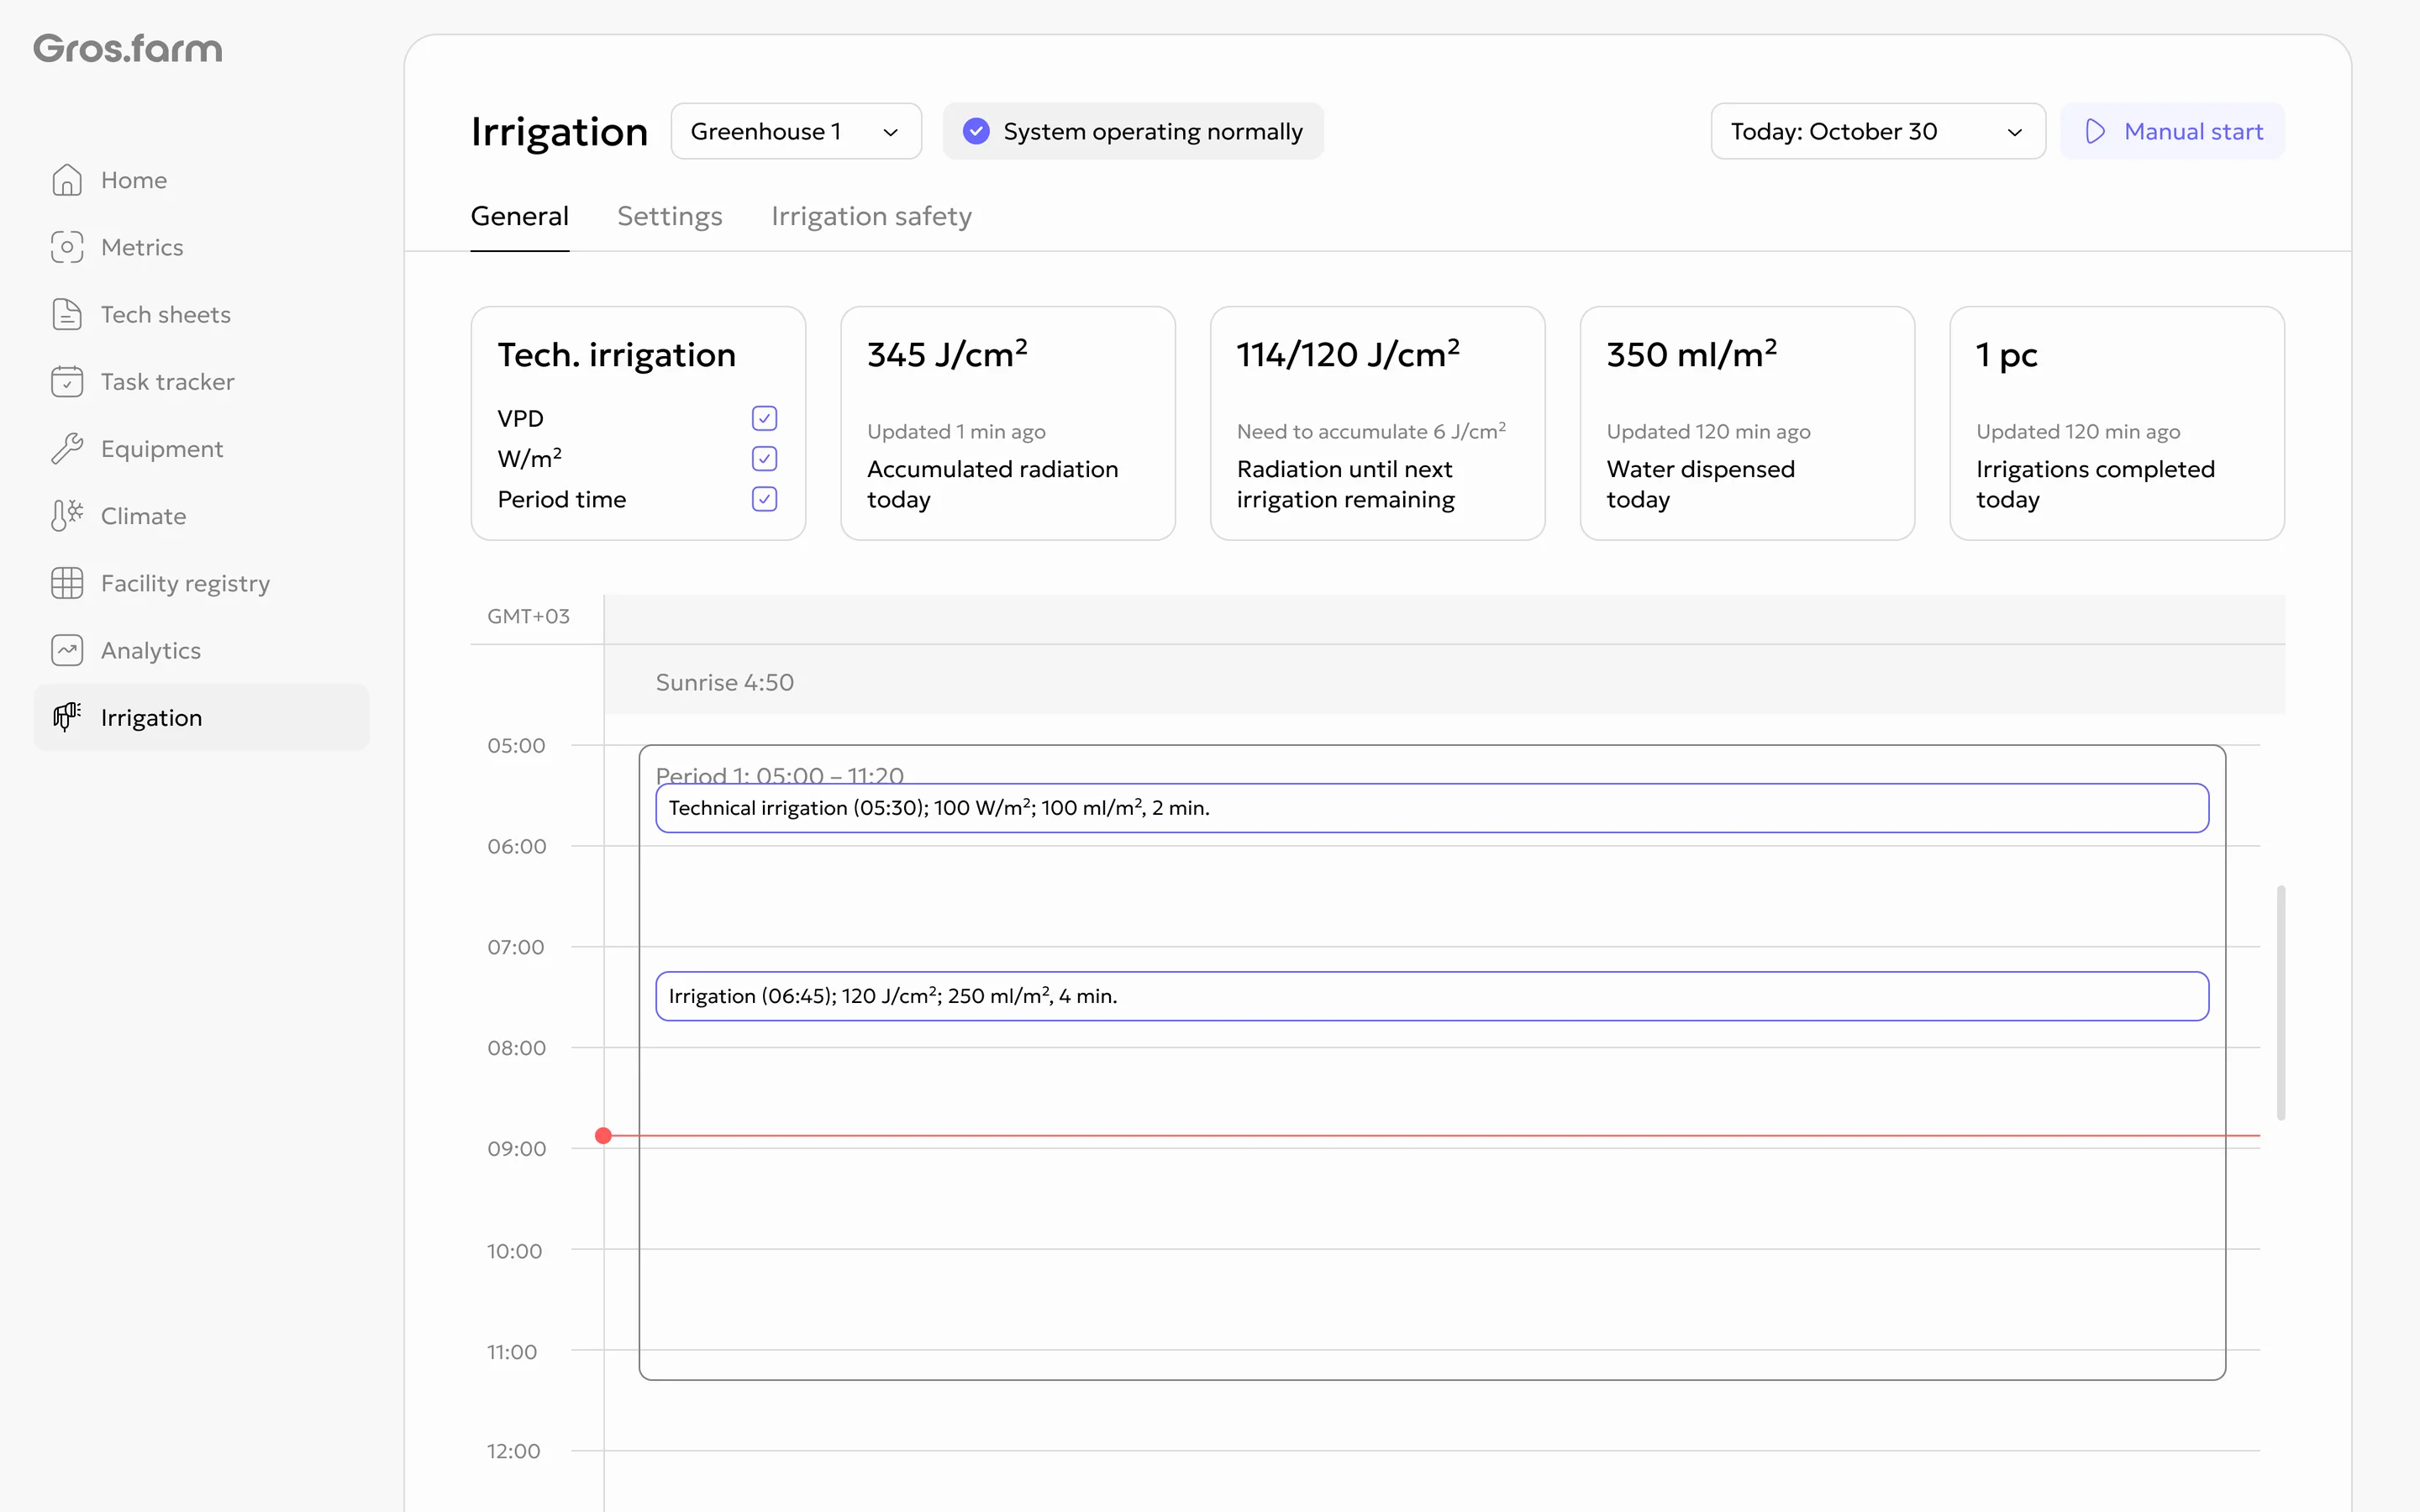This screenshot has width=2420, height=1512.
Task: Click the Equipment wrench icon
Action: click(67, 449)
